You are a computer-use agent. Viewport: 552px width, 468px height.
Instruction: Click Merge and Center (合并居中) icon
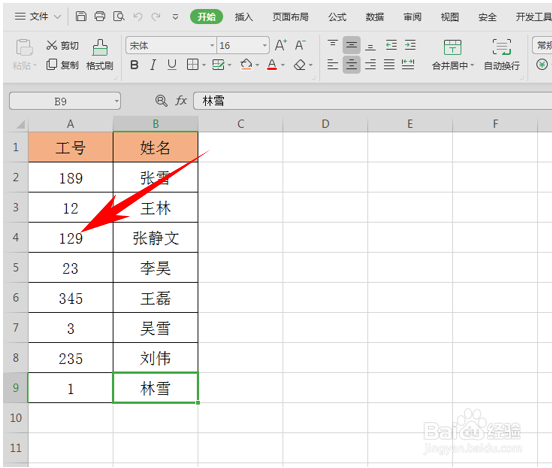(452, 48)
